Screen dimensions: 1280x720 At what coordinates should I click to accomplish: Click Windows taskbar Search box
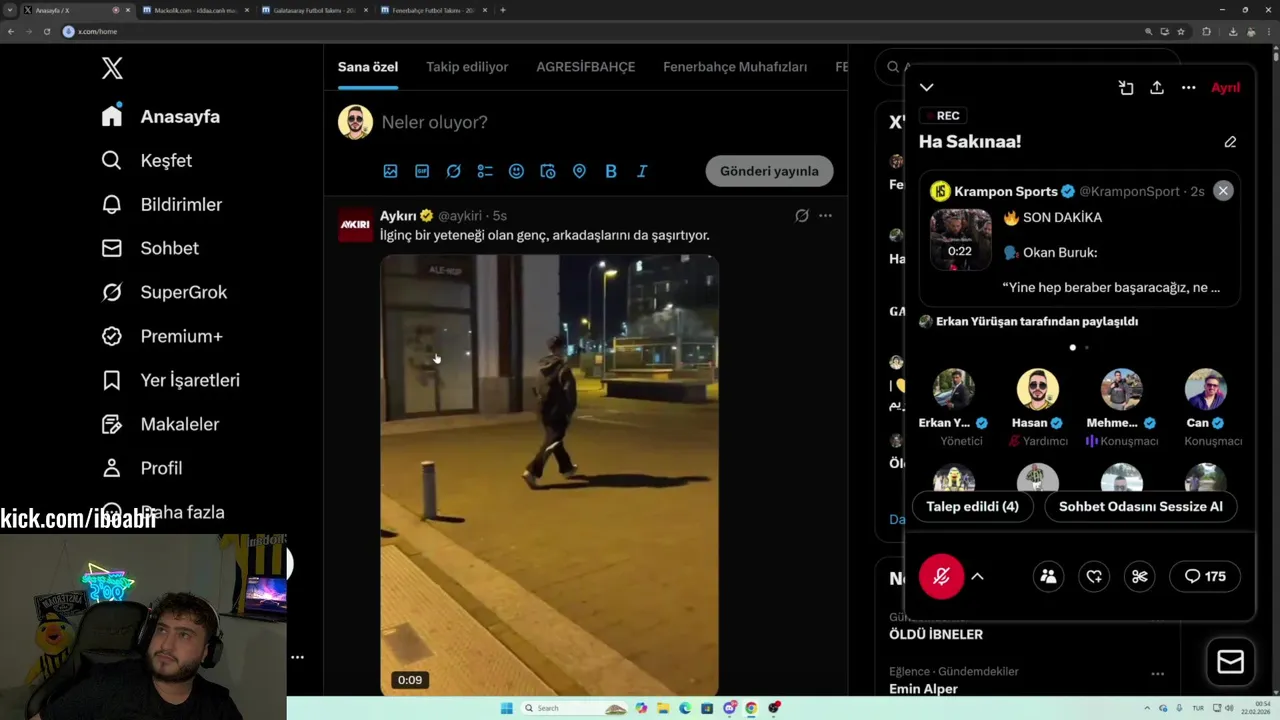(x=575, y=708)
